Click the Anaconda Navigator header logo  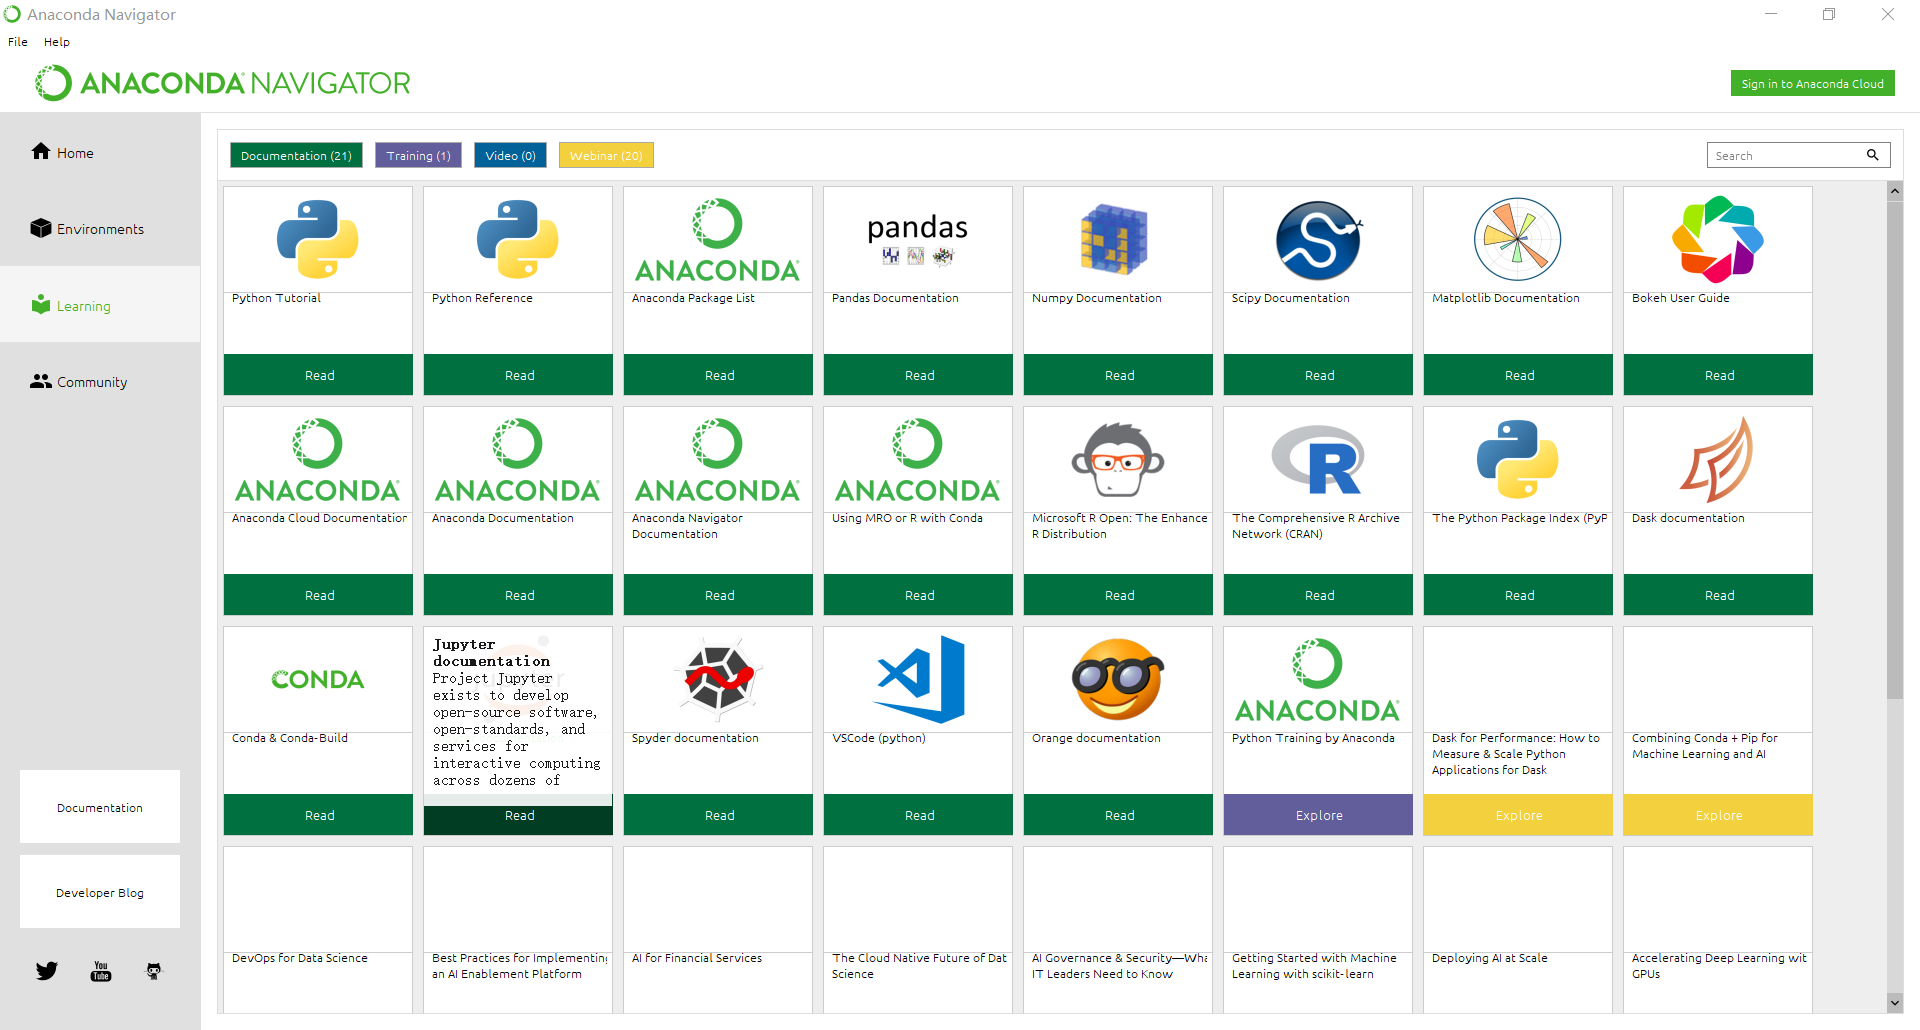[222, 83]
